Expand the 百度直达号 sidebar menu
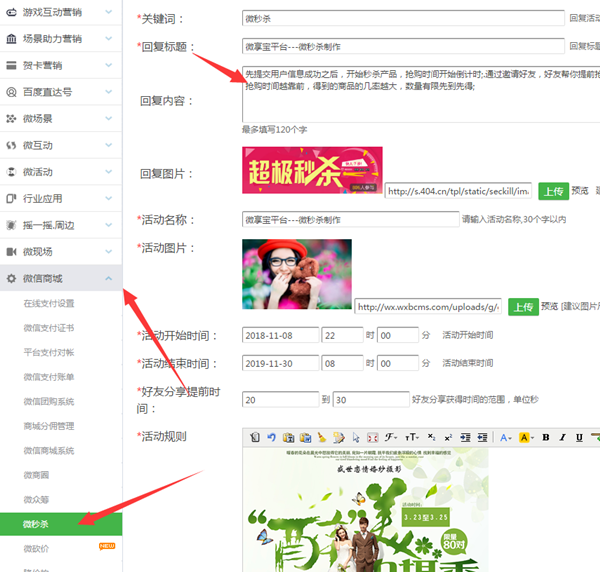Screen dimensions: 600x572 pos(60,92)
